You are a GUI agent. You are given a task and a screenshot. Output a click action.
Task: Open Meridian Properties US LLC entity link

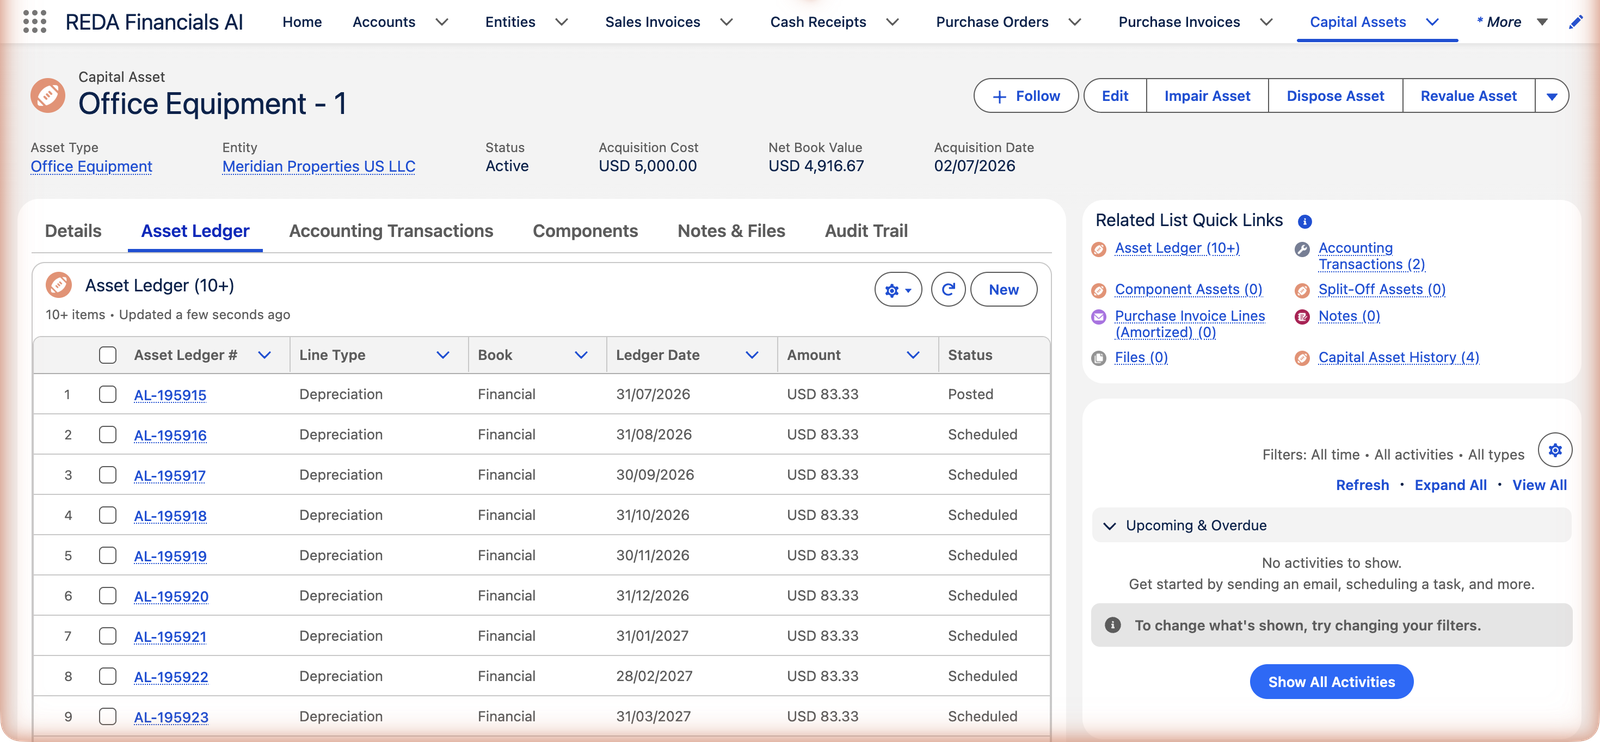coord(319,166)
